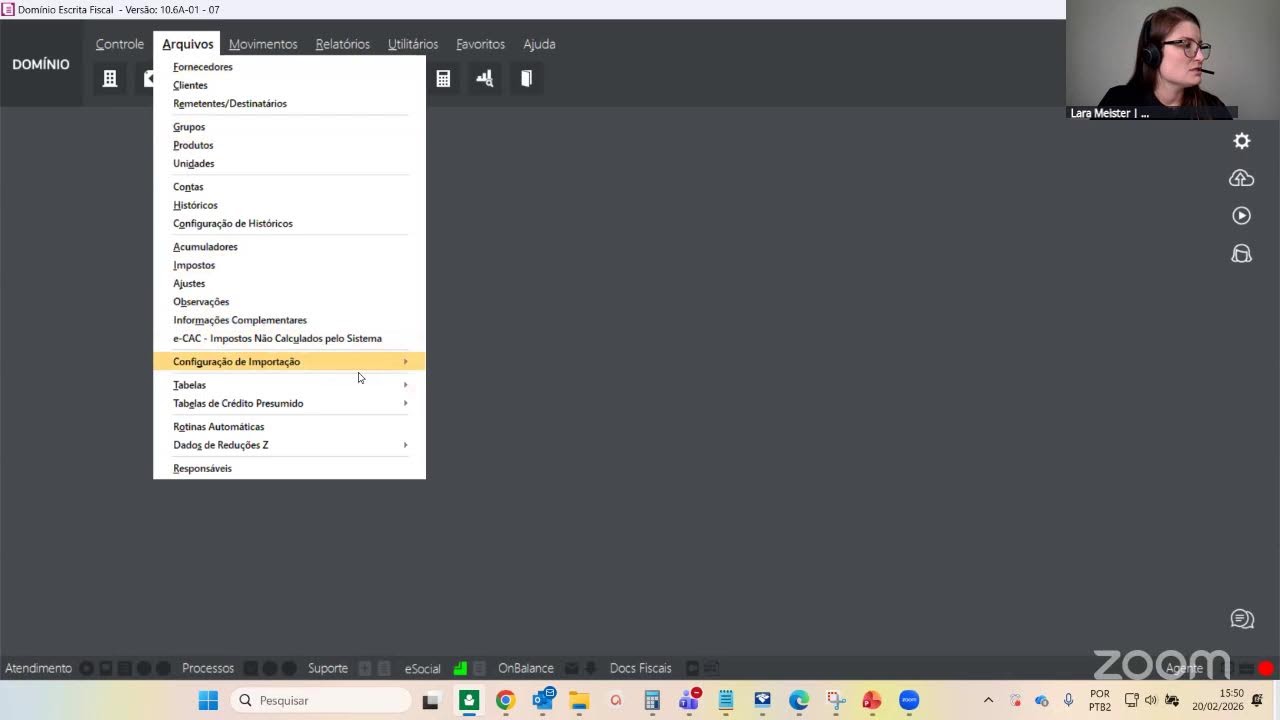
Task: Expand Dados de Reduções Z arrow
Action: 405,445
